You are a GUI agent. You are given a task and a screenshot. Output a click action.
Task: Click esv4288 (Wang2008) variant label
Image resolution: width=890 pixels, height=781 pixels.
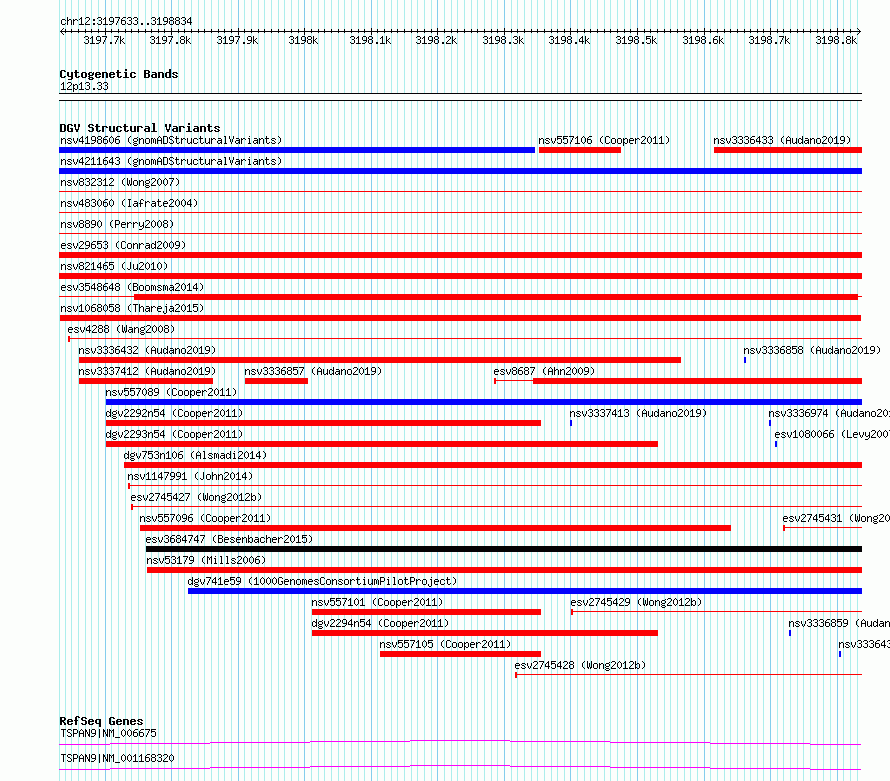click(x=121, y=329)
